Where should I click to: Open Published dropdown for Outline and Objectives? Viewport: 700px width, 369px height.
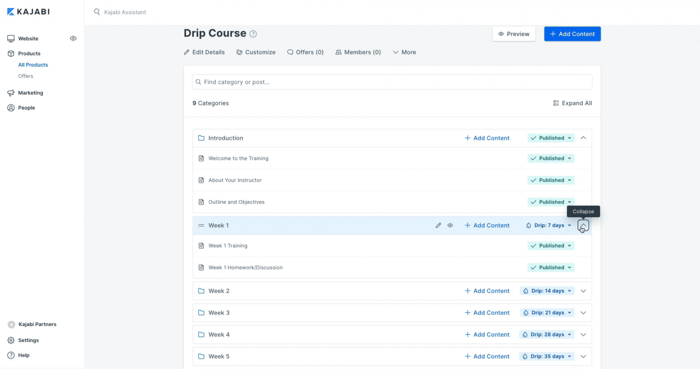[x=551, y=202]
